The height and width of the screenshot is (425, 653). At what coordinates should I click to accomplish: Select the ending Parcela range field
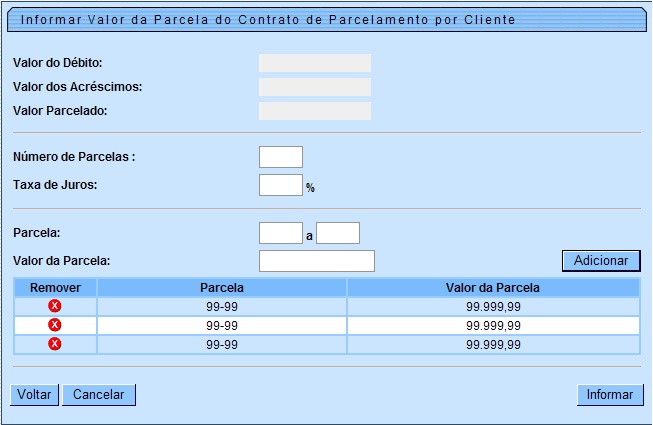(338, 233)
